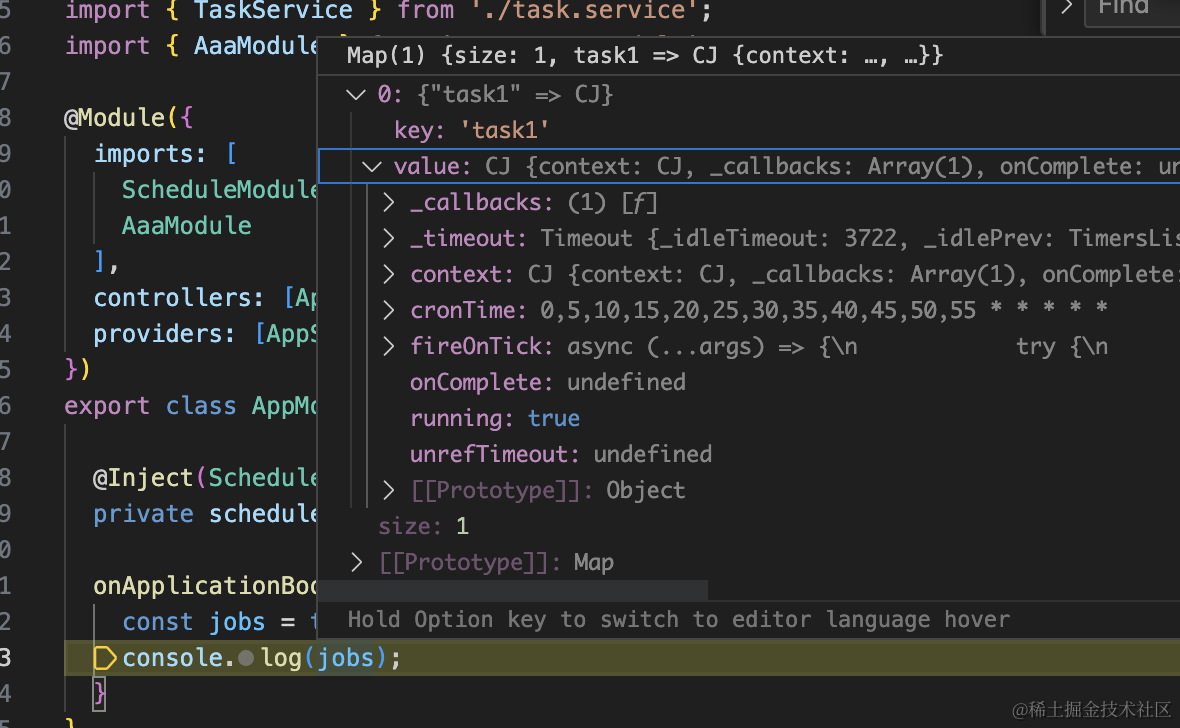
Task: Collapse the value: CJ node
Action: [x=371, y=167]
